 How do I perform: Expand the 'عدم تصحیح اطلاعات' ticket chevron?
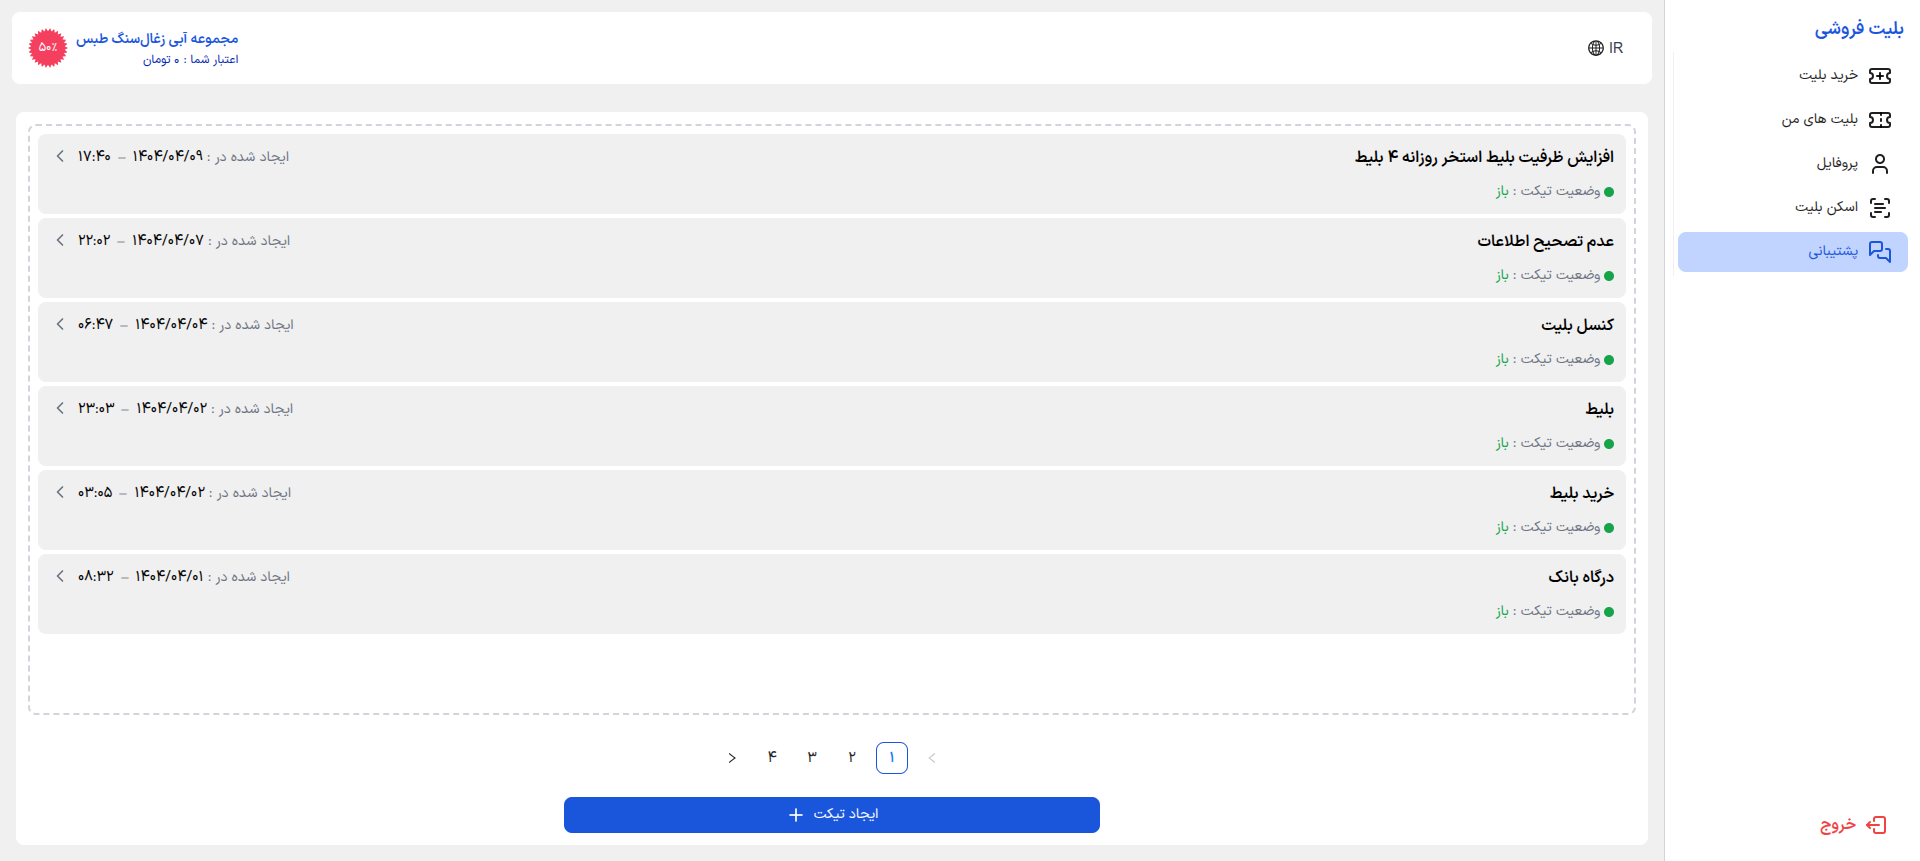click(x=60, y=241)
